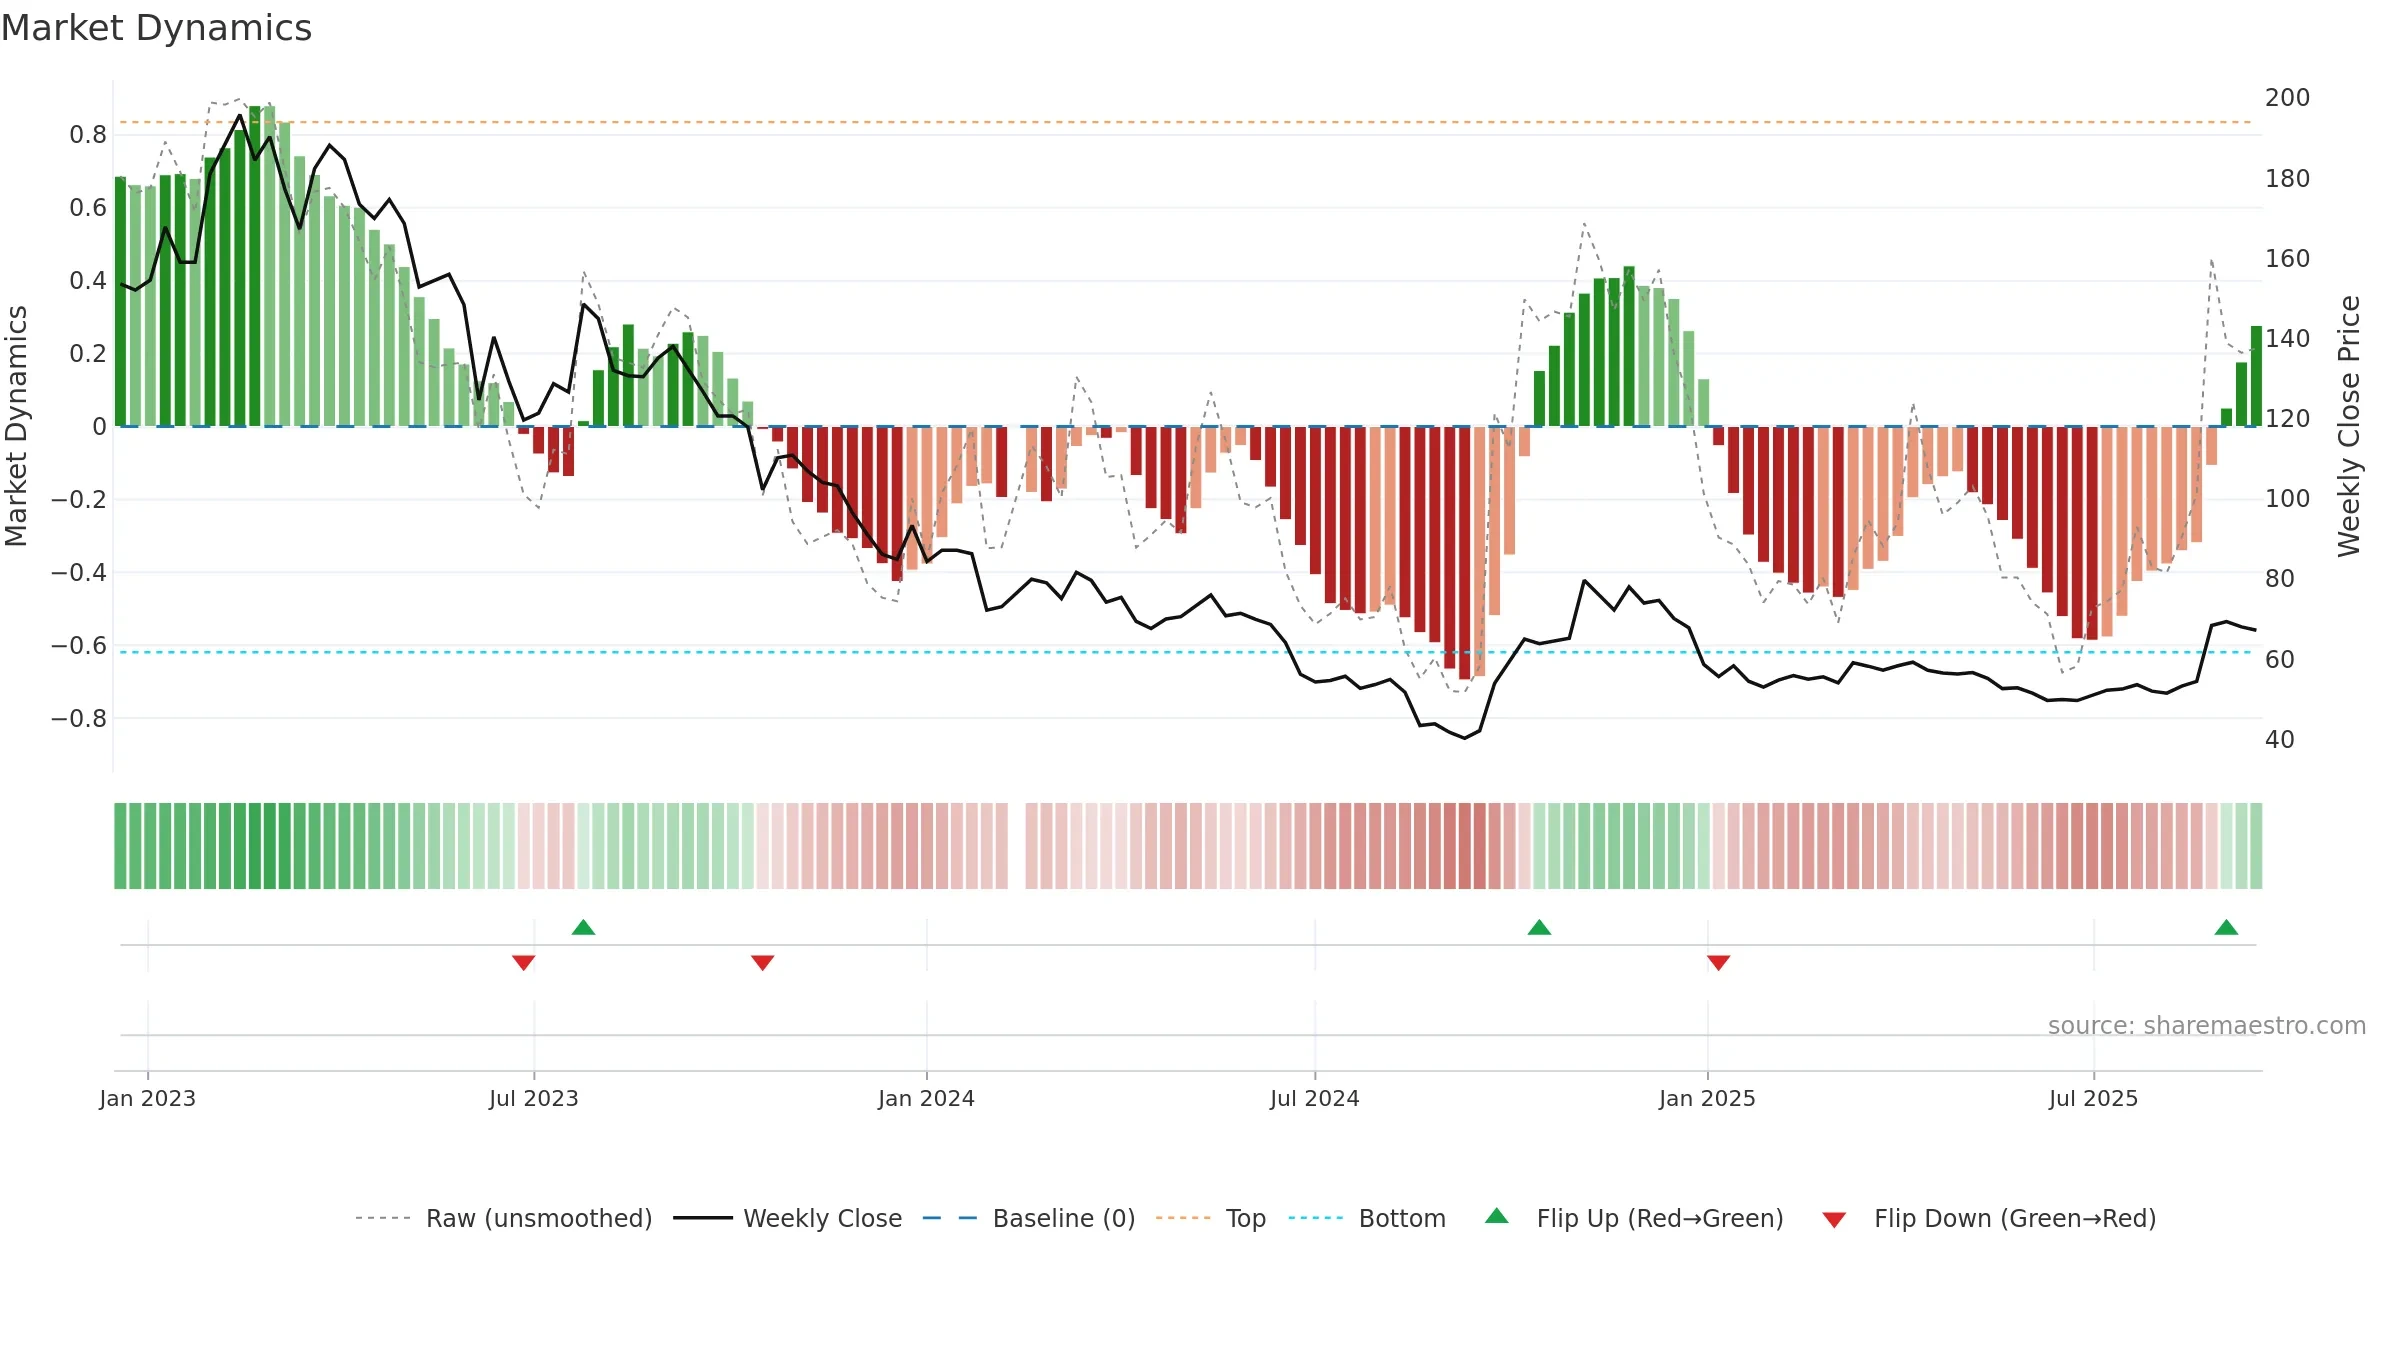Click the flip-up marker after Jul 2025
Screen dimensions: 2400x1350
(x=2227, y=927)
